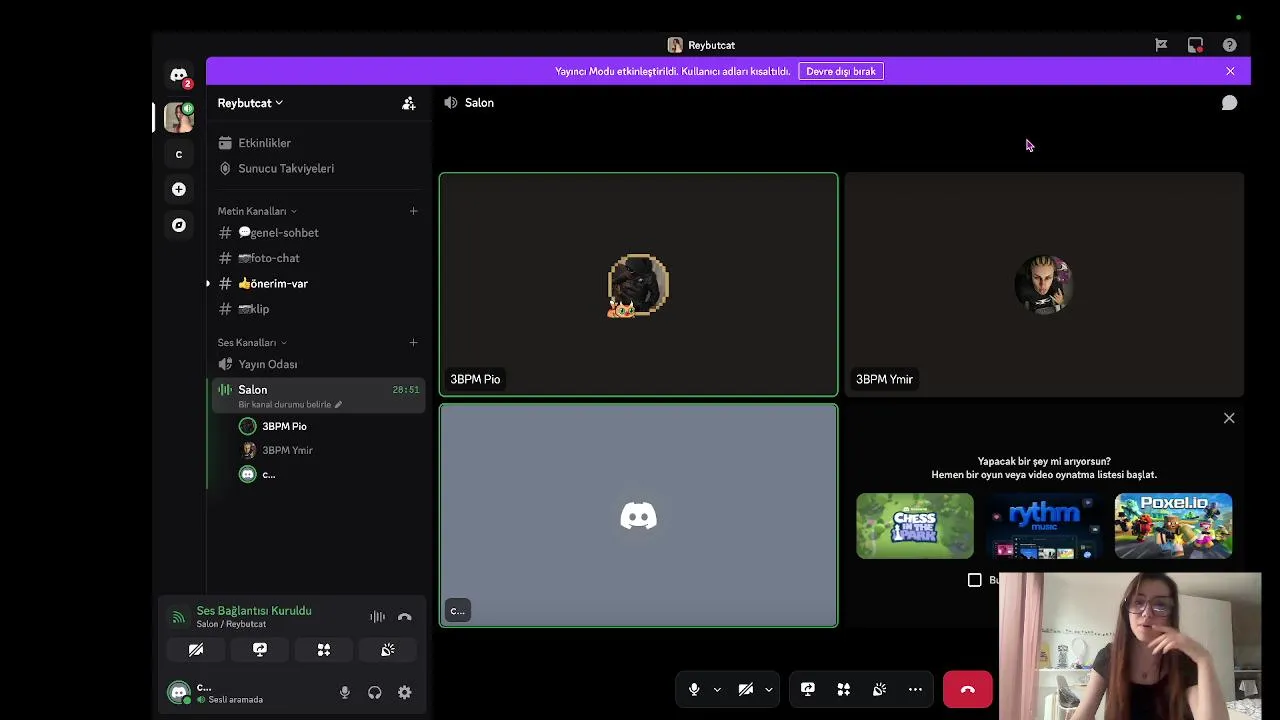The width and height of the screenshot is (1280, 720).
Task: Launch the Chess in the Park activity
Action: click(915, 526)
